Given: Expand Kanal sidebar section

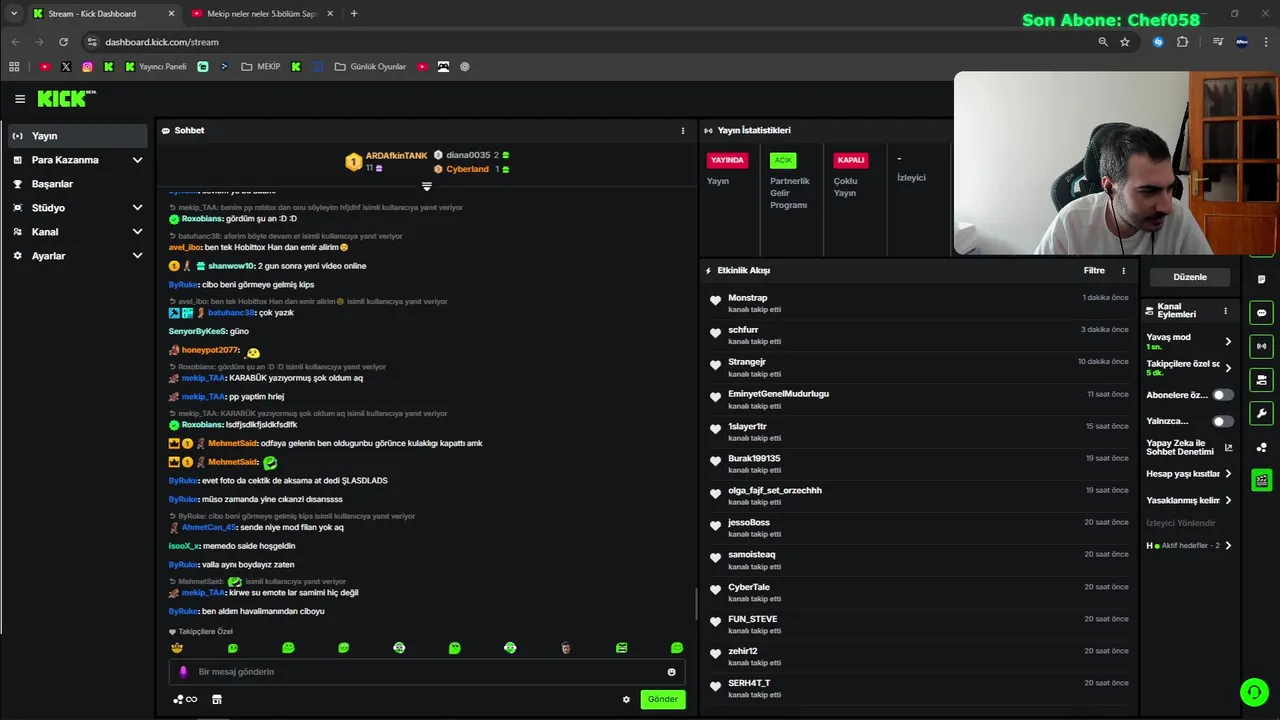Looking at the screenshot, I should coord(78,232).
